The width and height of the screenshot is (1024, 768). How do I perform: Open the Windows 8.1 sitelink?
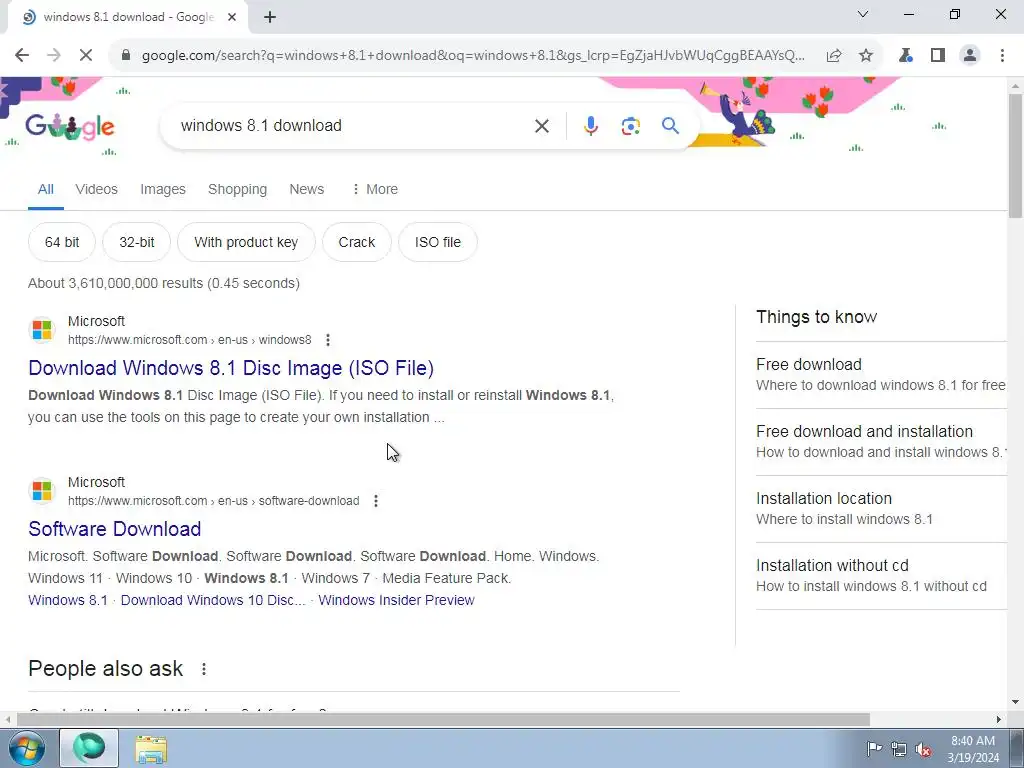click(x=68, y=600)
